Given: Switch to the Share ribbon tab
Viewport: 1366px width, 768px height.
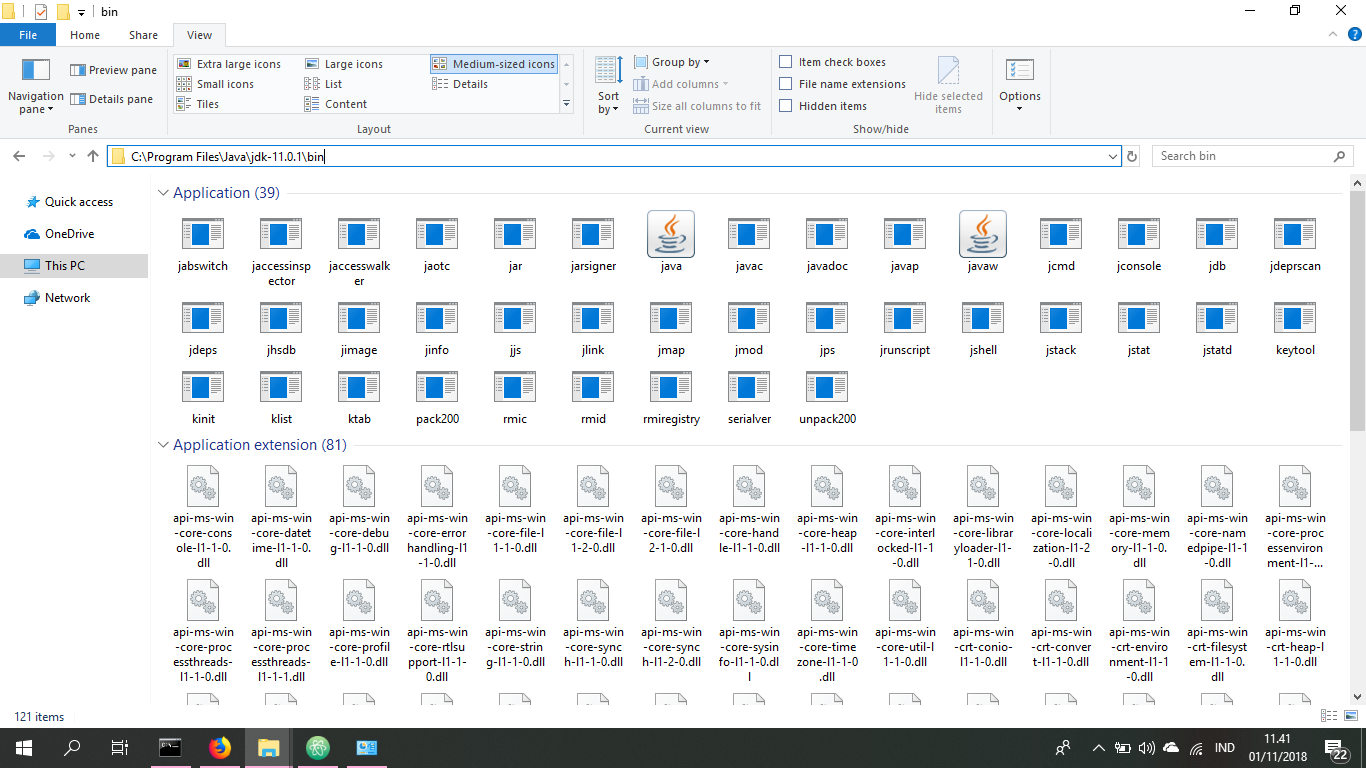Looking at the screenshot, I should click(143, 35).
